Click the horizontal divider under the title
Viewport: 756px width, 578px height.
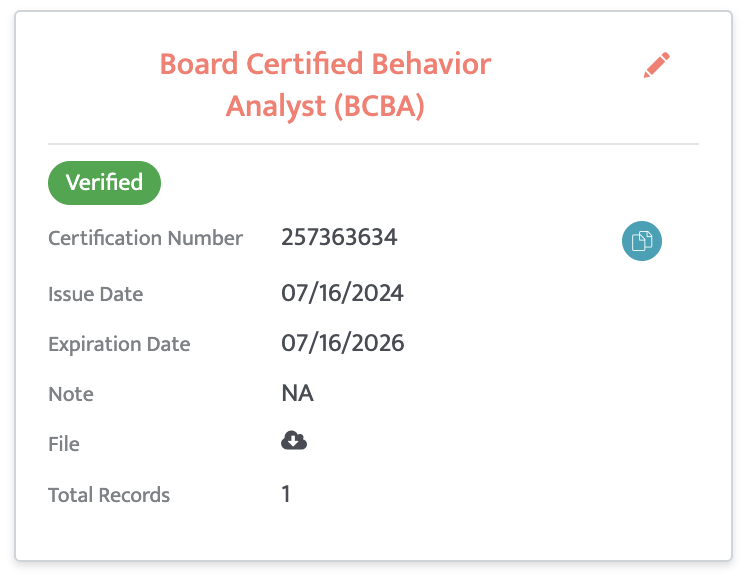[x=373, y=144]
